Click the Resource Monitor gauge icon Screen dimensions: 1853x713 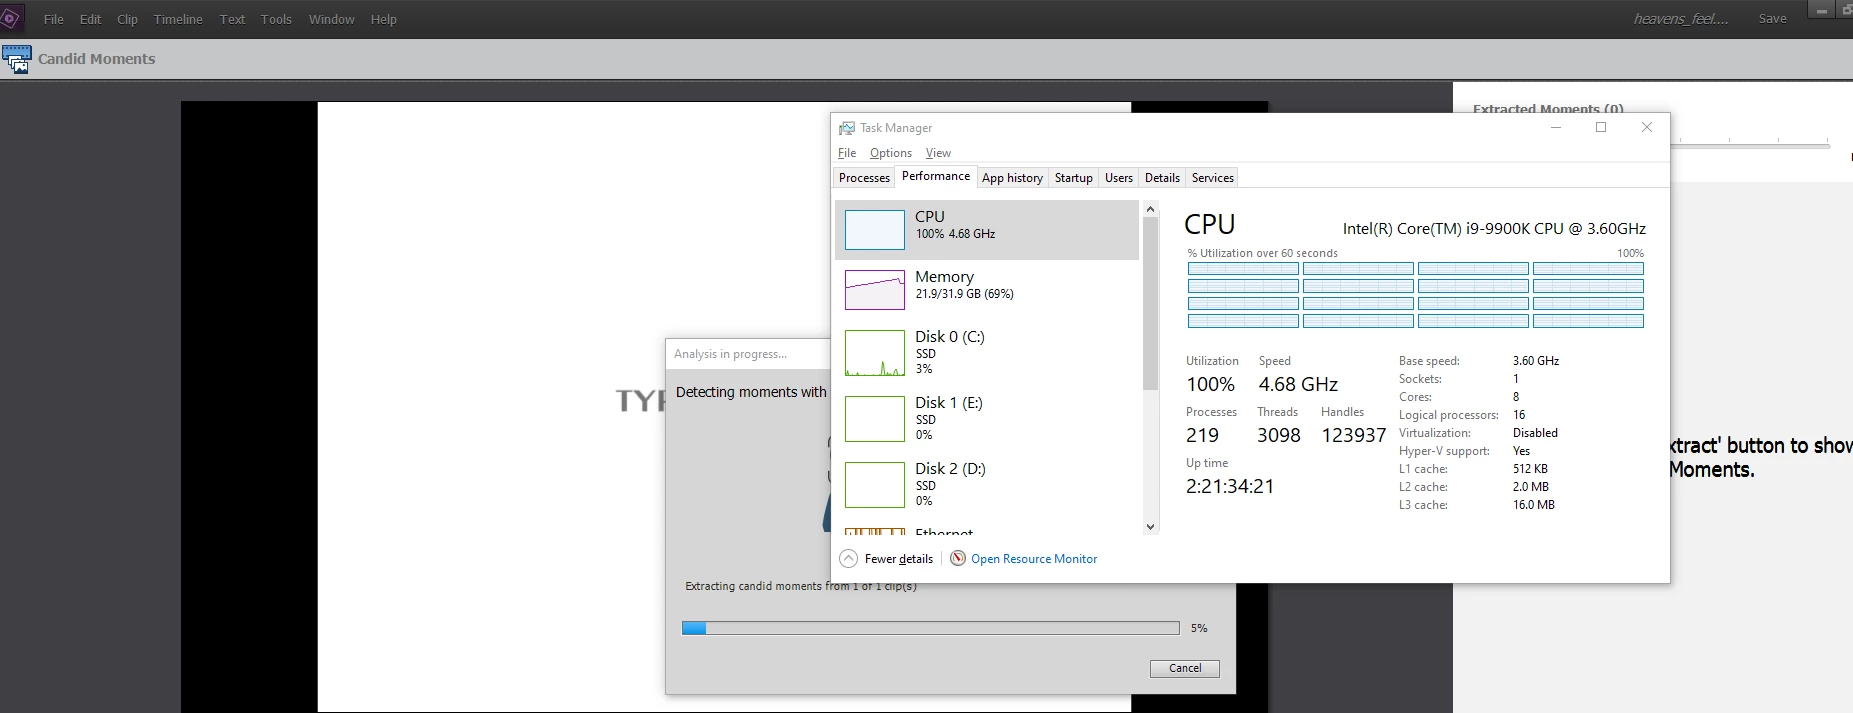click(x=958, y=559)
